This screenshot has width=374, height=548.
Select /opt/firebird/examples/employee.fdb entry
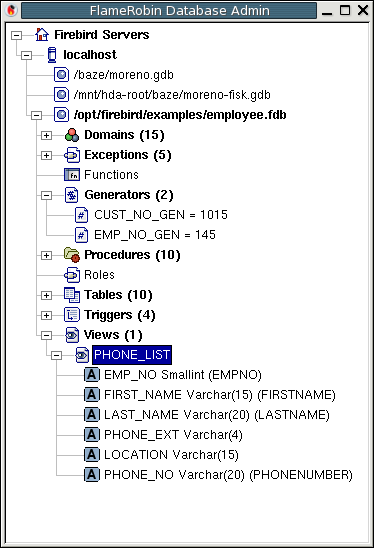[180, 115]
